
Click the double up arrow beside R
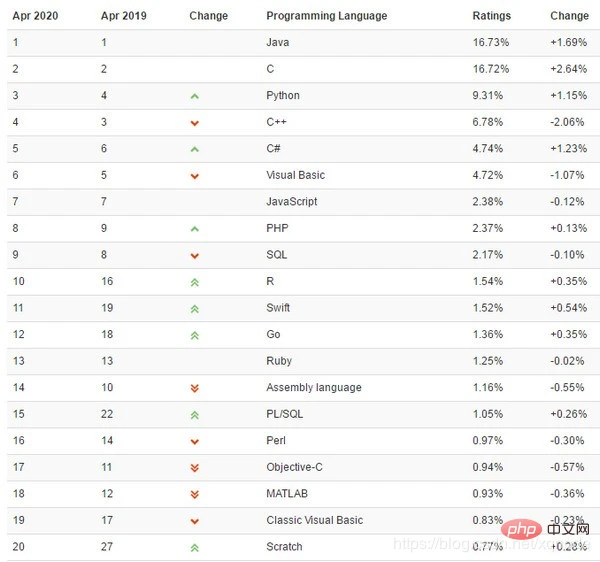195,282
